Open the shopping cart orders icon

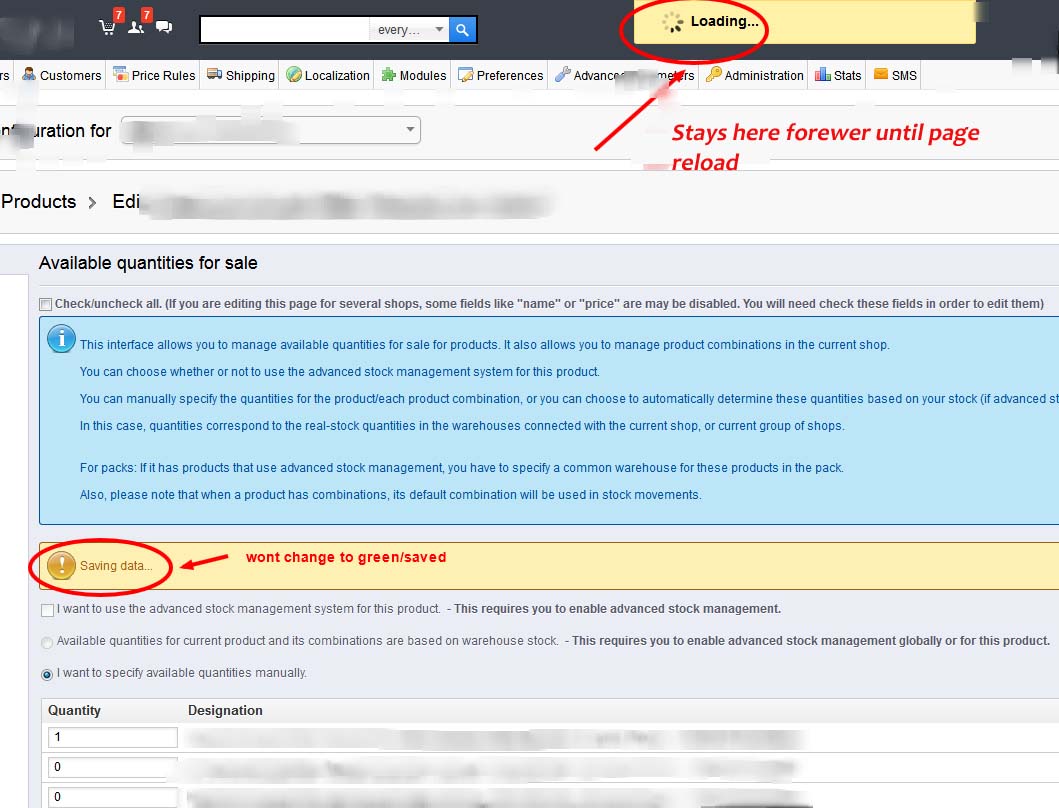click(107, 27)
